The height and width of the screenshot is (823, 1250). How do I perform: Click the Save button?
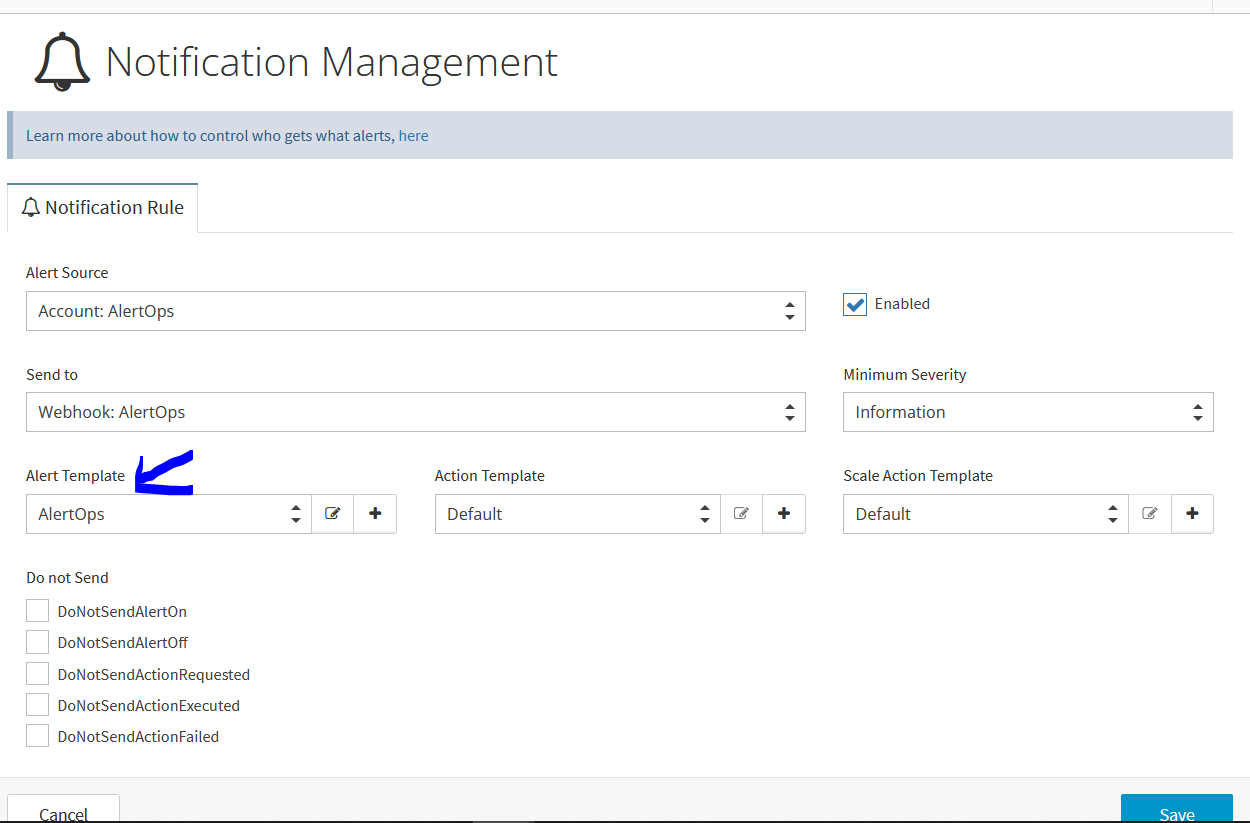[x=1176, y=811]
